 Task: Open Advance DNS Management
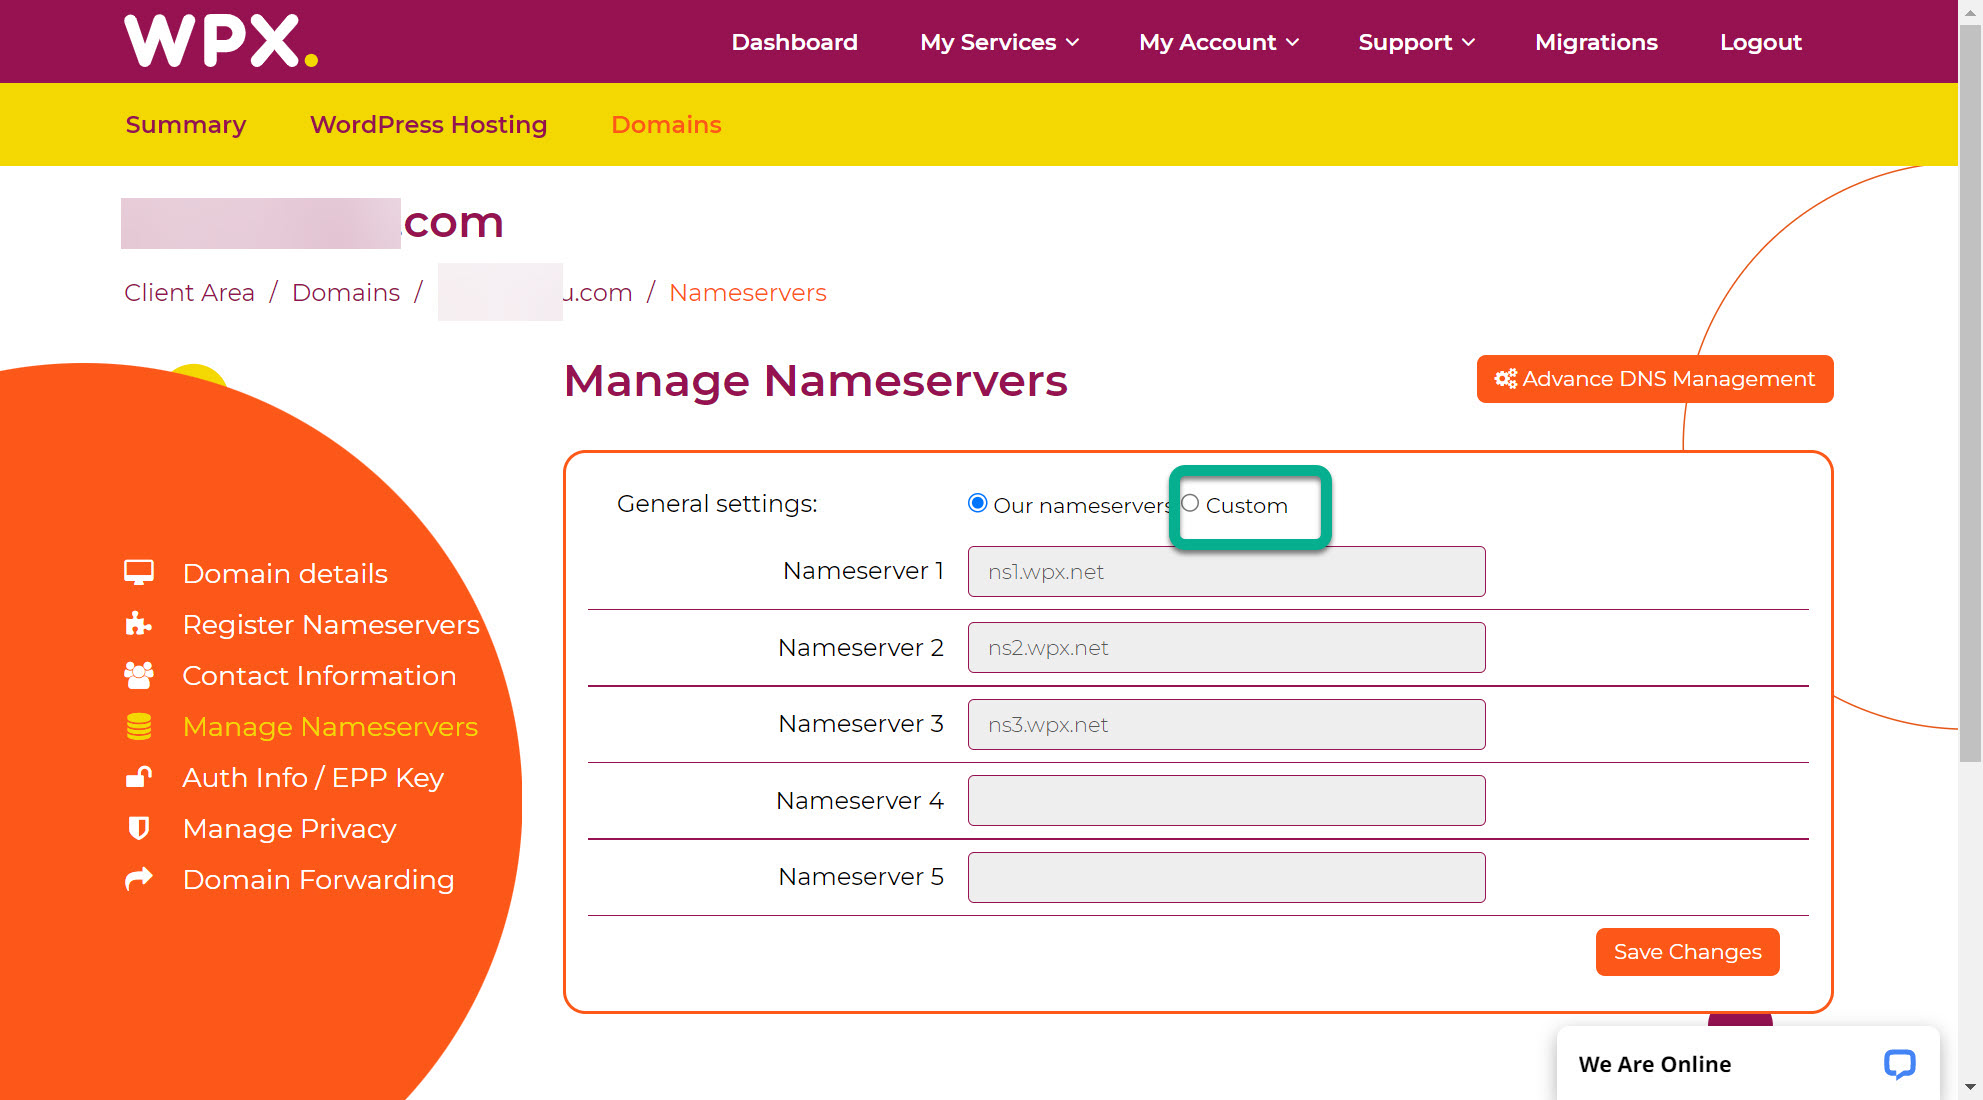pyautogui.click(x=1654, y=379)
